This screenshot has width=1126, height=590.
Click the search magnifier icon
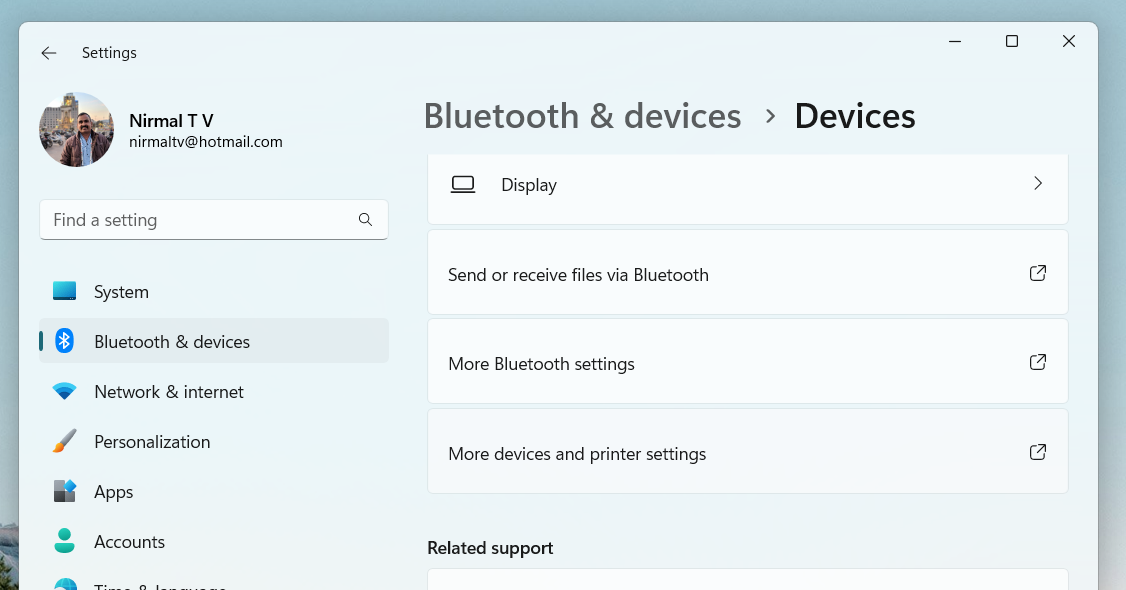(366, 220)
